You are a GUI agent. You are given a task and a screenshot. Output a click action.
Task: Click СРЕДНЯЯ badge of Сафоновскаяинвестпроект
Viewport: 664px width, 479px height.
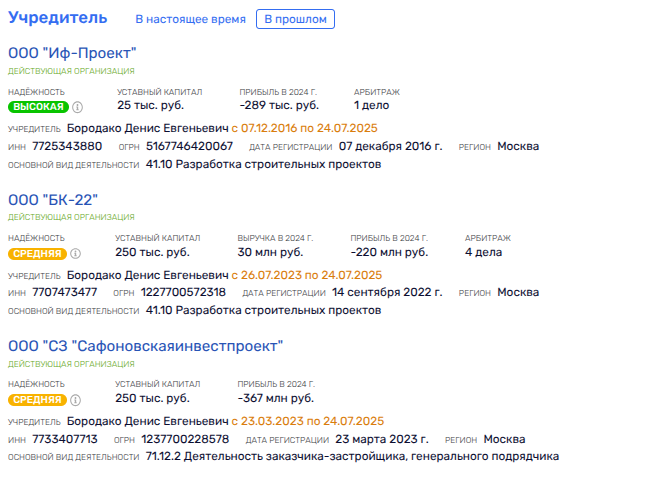[x=37, y=400]
